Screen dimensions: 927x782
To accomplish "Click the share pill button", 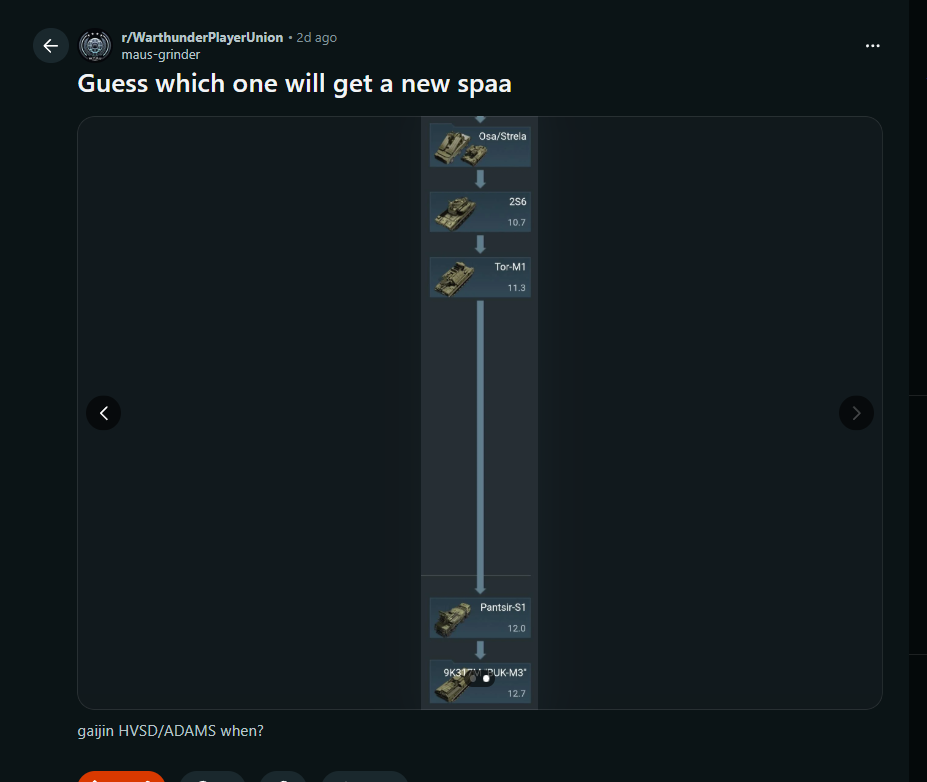I will click(x=365, y=777).
